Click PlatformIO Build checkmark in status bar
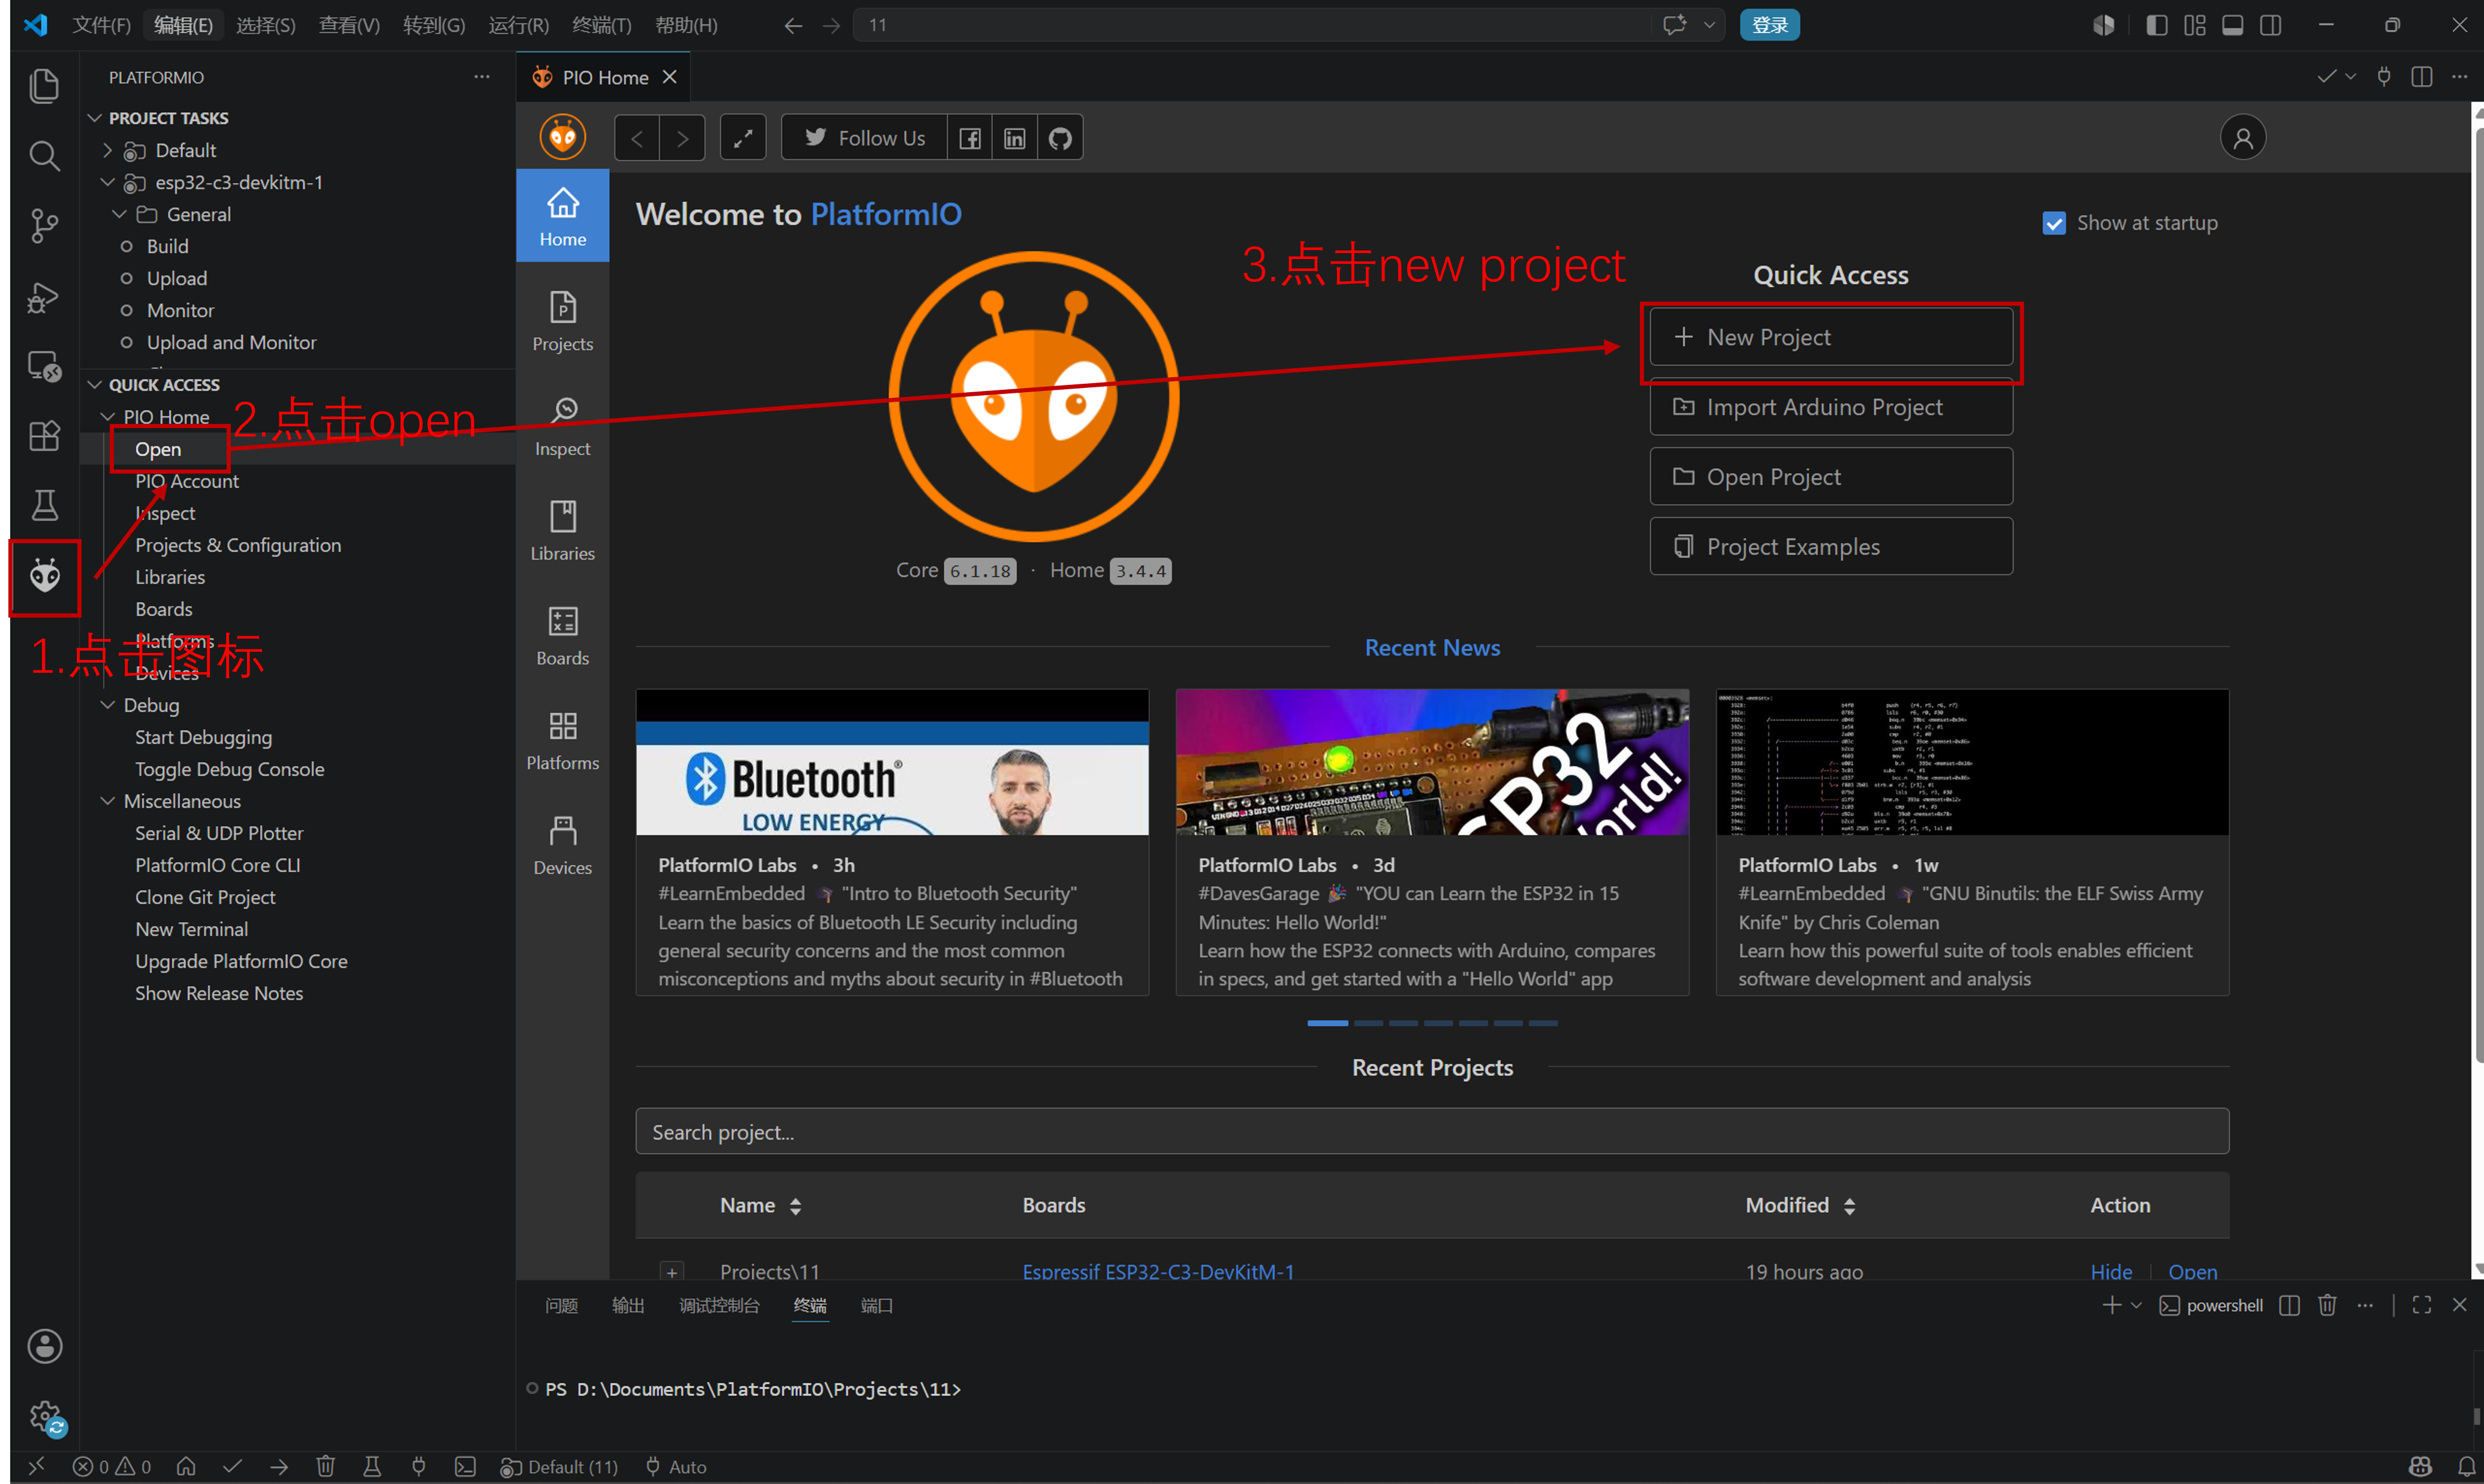Image resolution: width=2484 pixels, height=1484 pixels. tap(232, 1466)
